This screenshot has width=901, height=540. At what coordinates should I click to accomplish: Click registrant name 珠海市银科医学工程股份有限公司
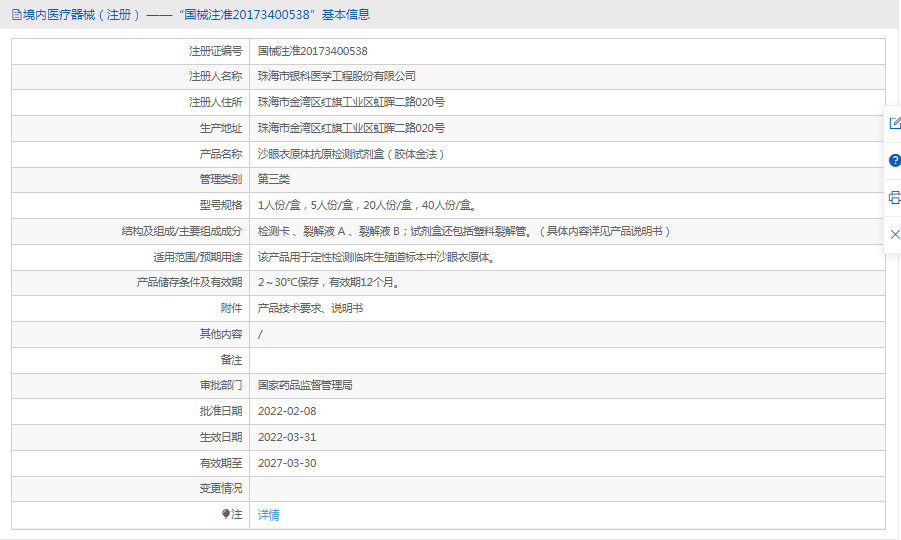[x=336, y=76]
